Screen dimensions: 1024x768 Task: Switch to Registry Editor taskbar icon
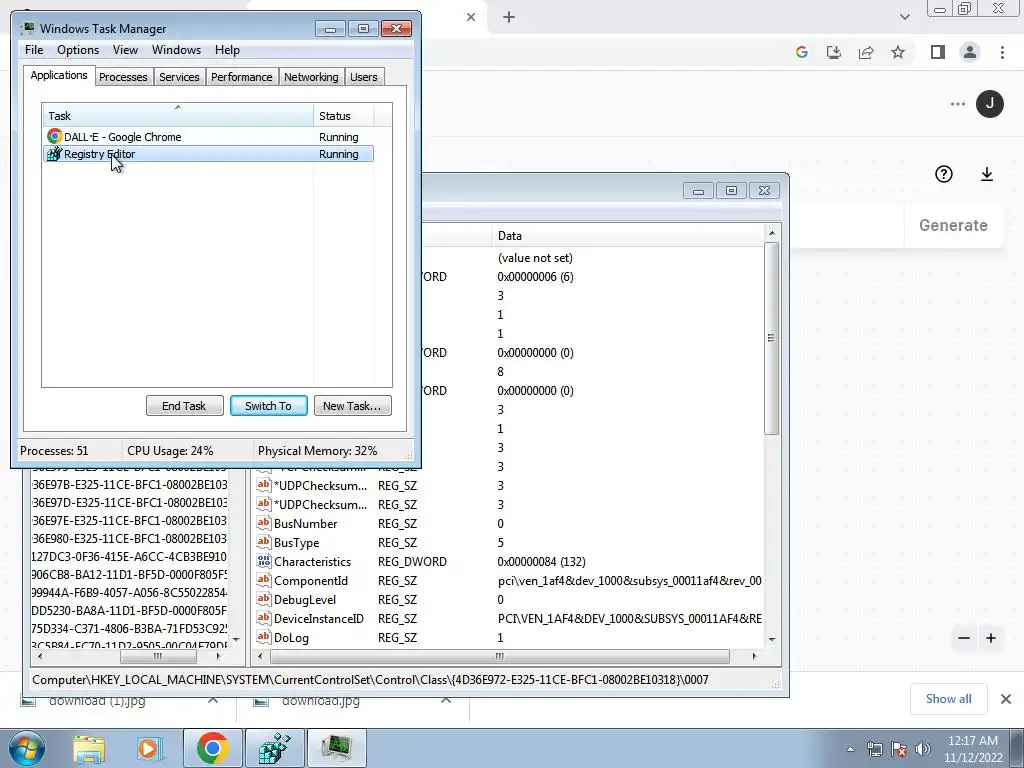(274, 748)
